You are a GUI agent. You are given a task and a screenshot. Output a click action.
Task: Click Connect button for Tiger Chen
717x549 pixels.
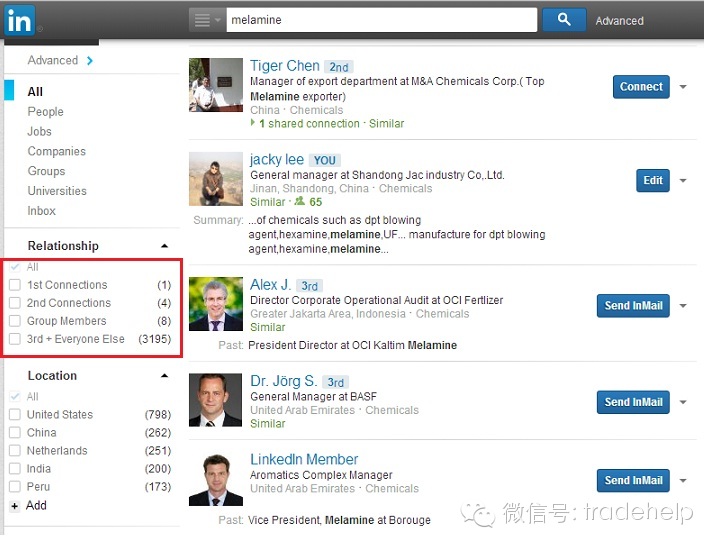tap(641, 87)
